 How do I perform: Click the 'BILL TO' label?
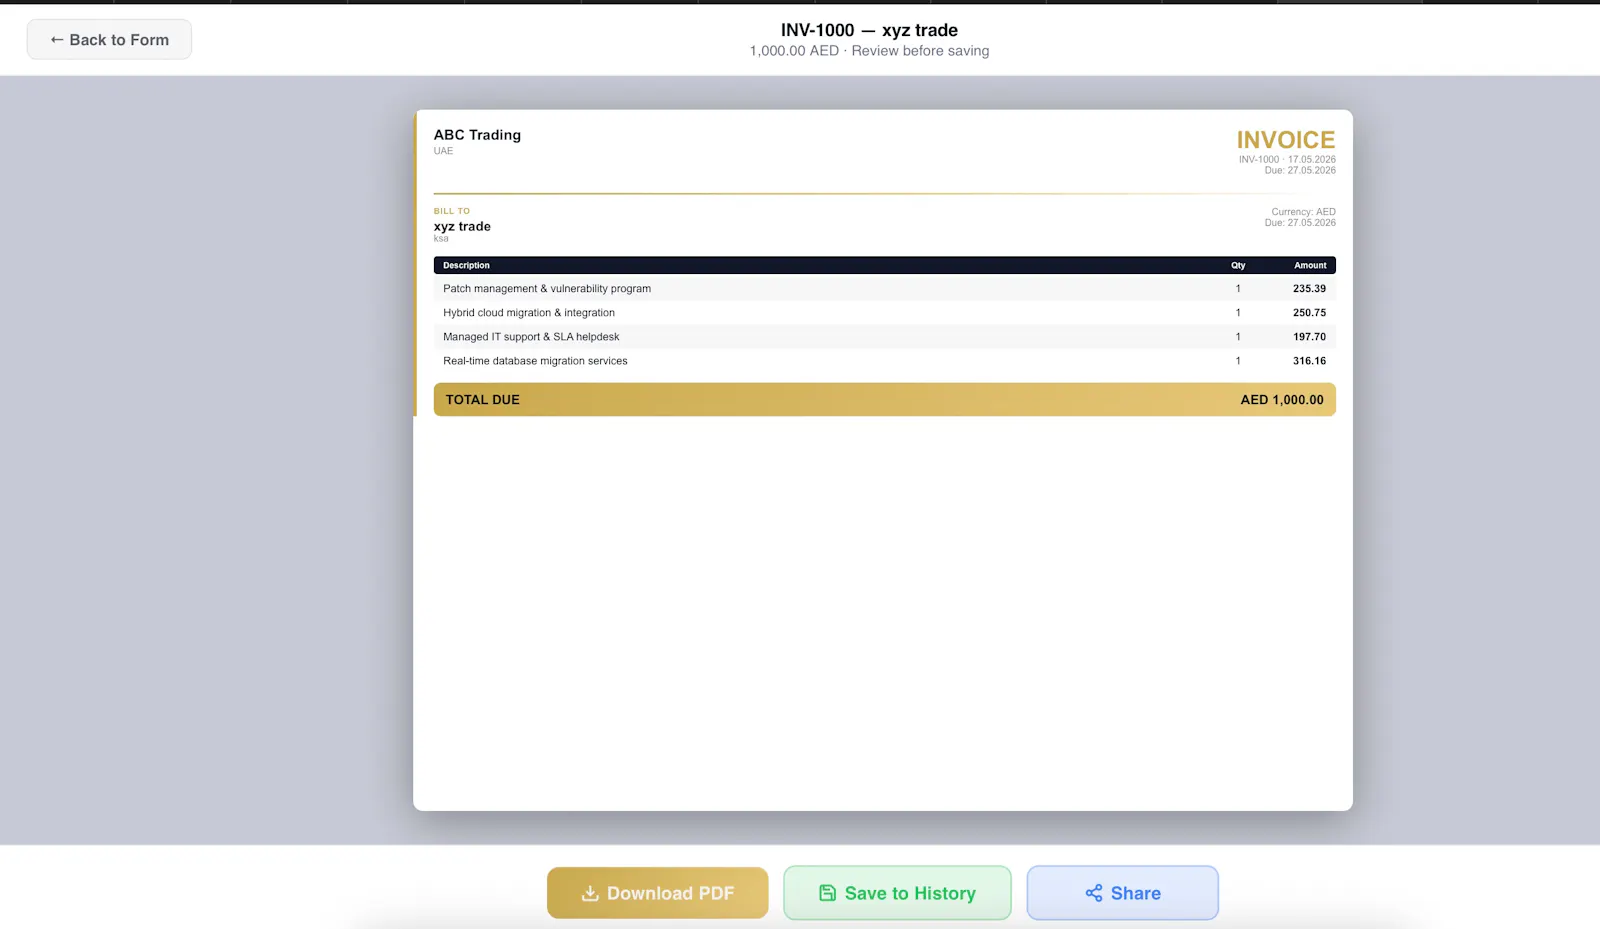(451, 211)
